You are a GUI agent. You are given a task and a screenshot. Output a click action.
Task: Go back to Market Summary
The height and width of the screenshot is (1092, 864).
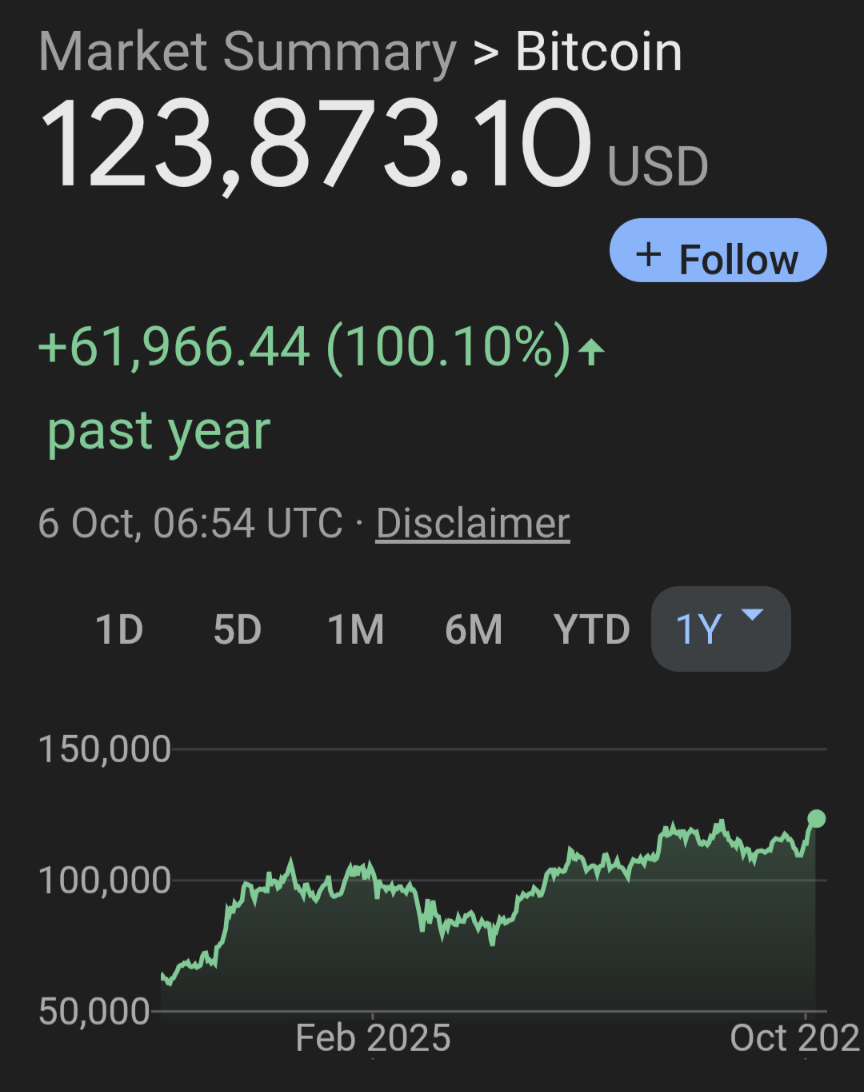247,51
